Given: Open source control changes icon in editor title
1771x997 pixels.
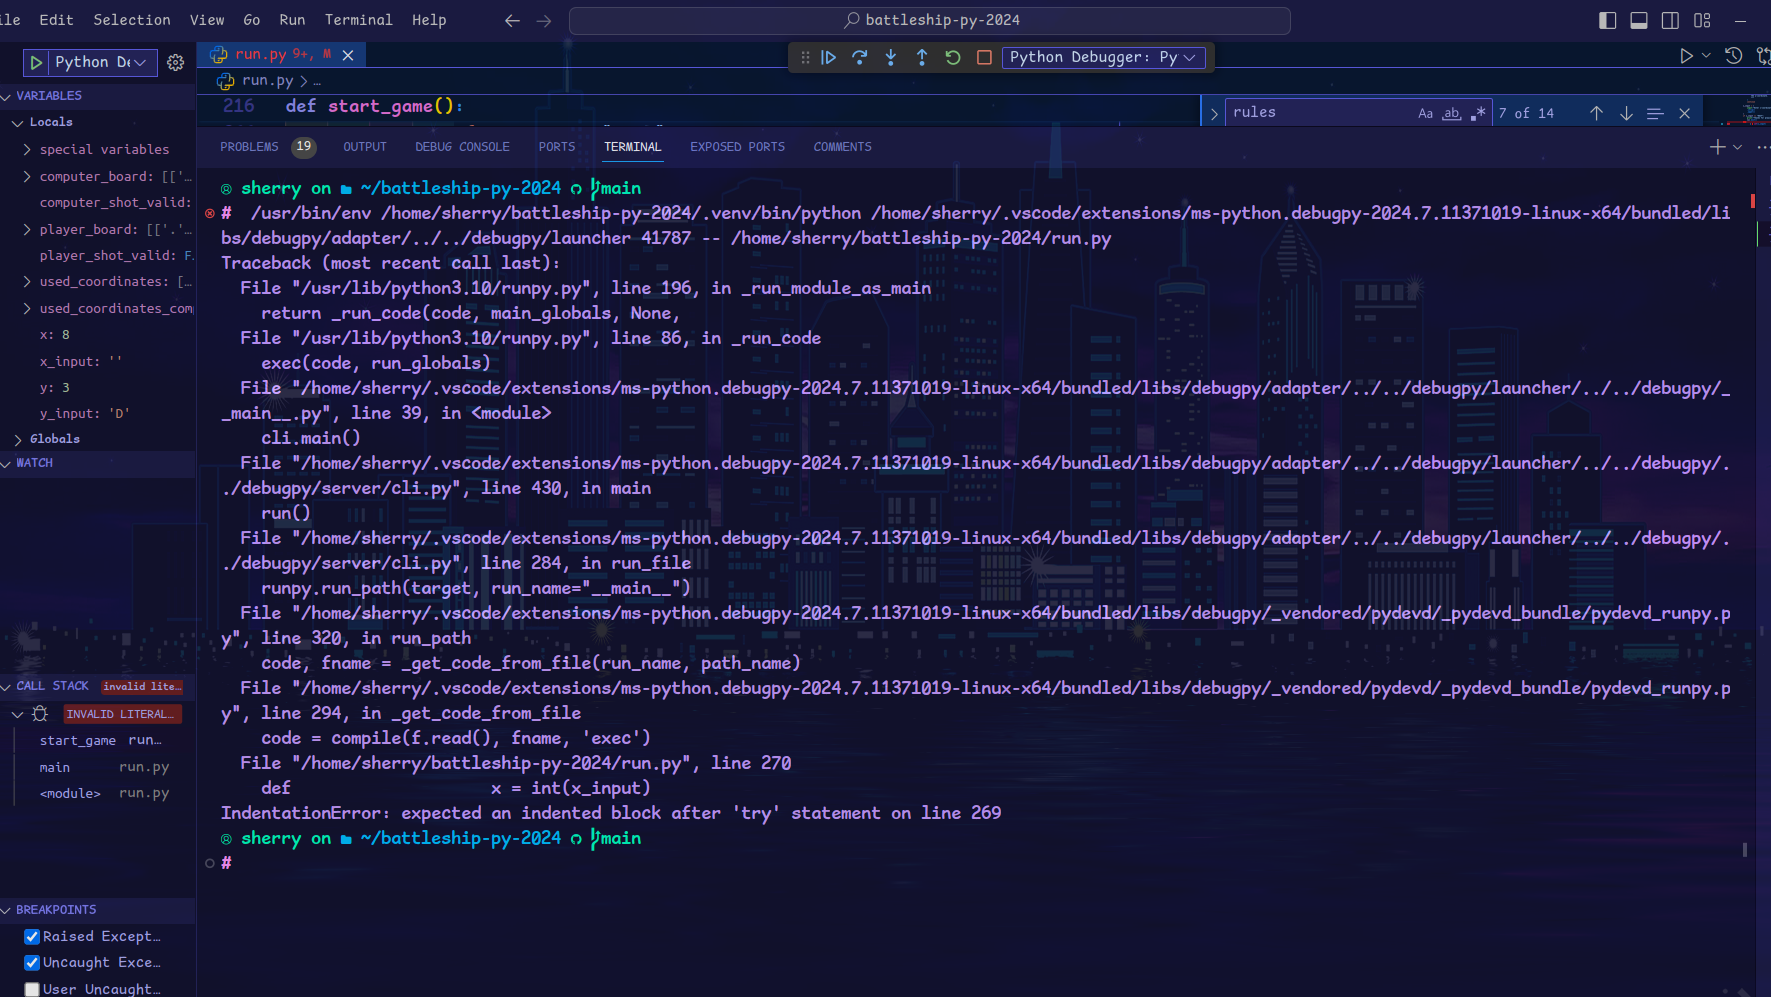Looking at the screenshot, I should (1763, 56).
